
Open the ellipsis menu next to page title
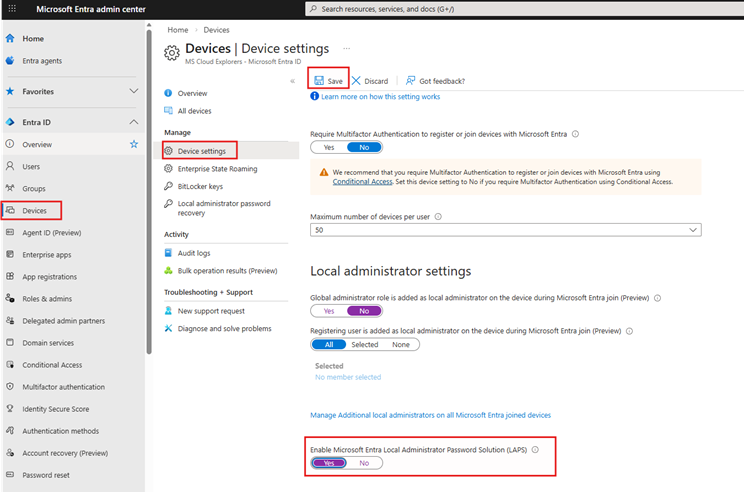[347, 48]
